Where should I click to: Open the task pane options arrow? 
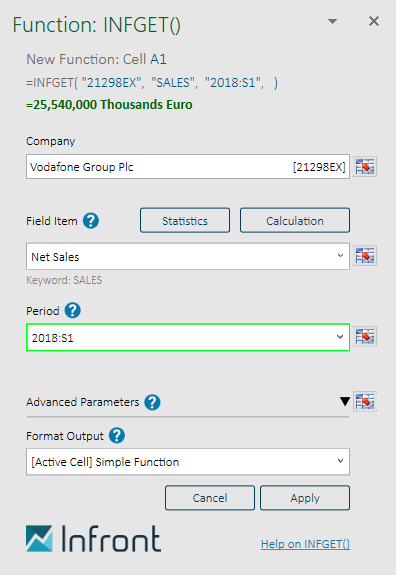[332, 22]
